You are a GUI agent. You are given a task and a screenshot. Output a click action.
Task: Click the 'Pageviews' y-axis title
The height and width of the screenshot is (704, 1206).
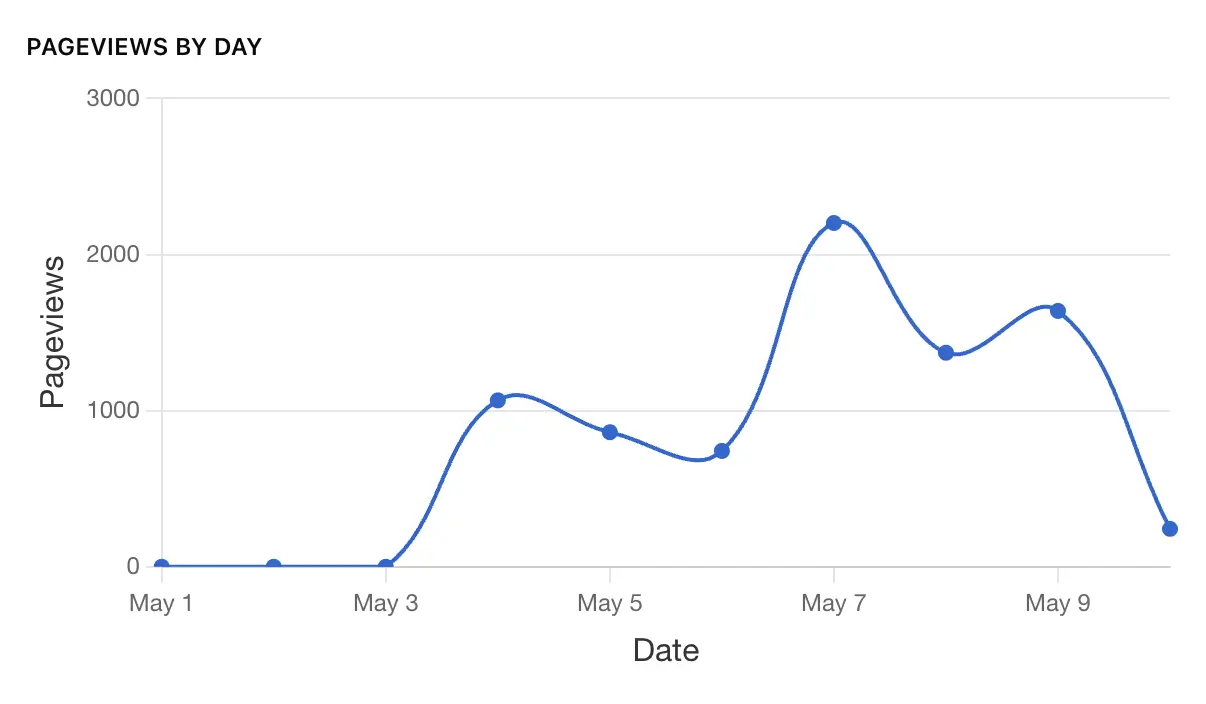[x=52, y=332]
